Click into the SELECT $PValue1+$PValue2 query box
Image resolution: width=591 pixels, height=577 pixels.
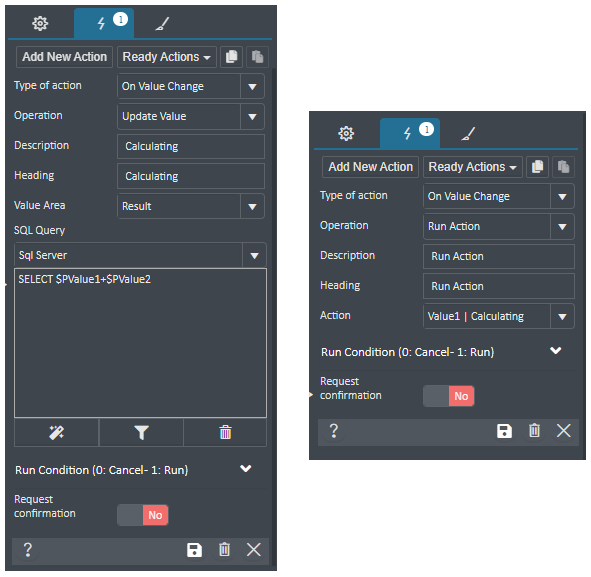140,343
